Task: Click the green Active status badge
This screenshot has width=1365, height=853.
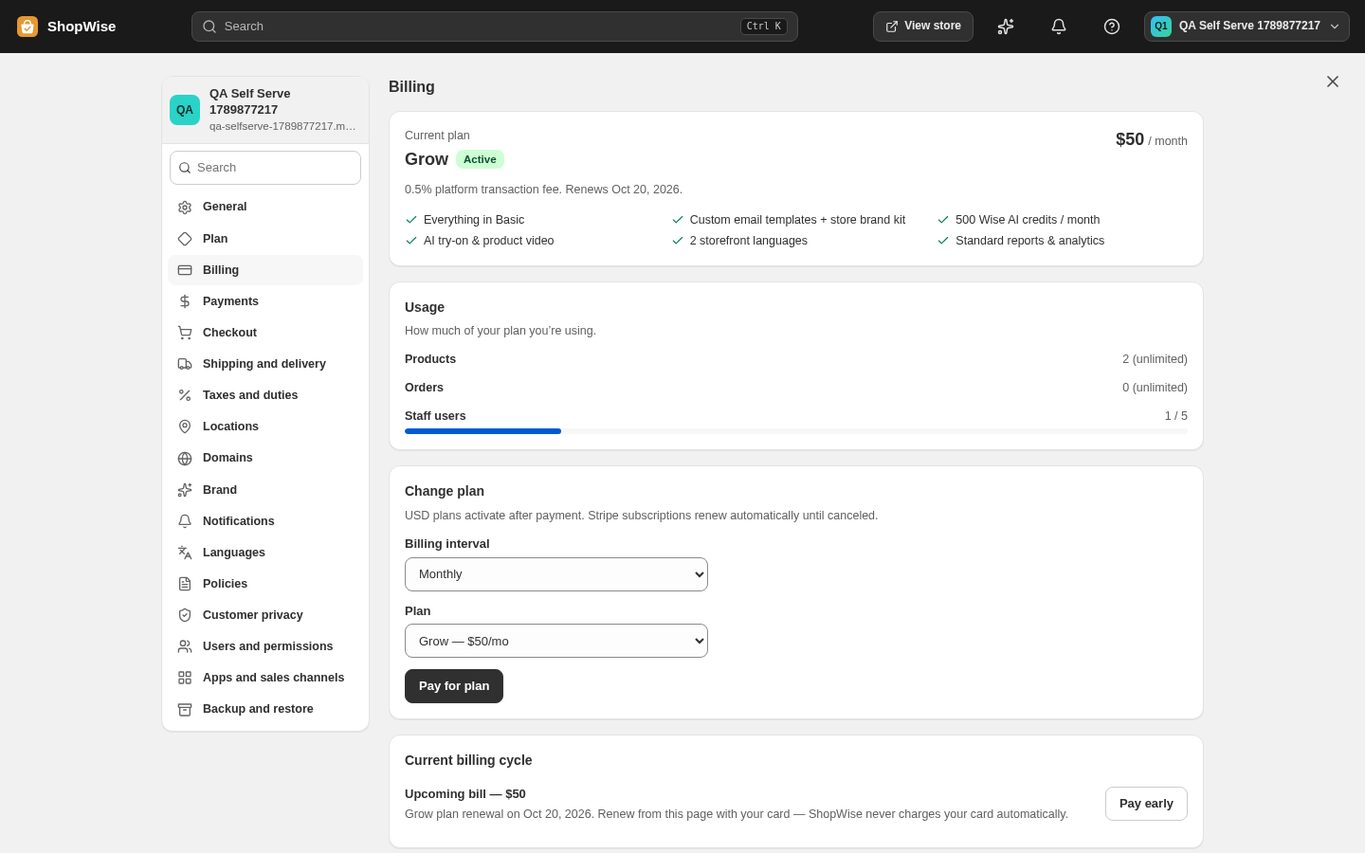Action: [x=480, y=159]
